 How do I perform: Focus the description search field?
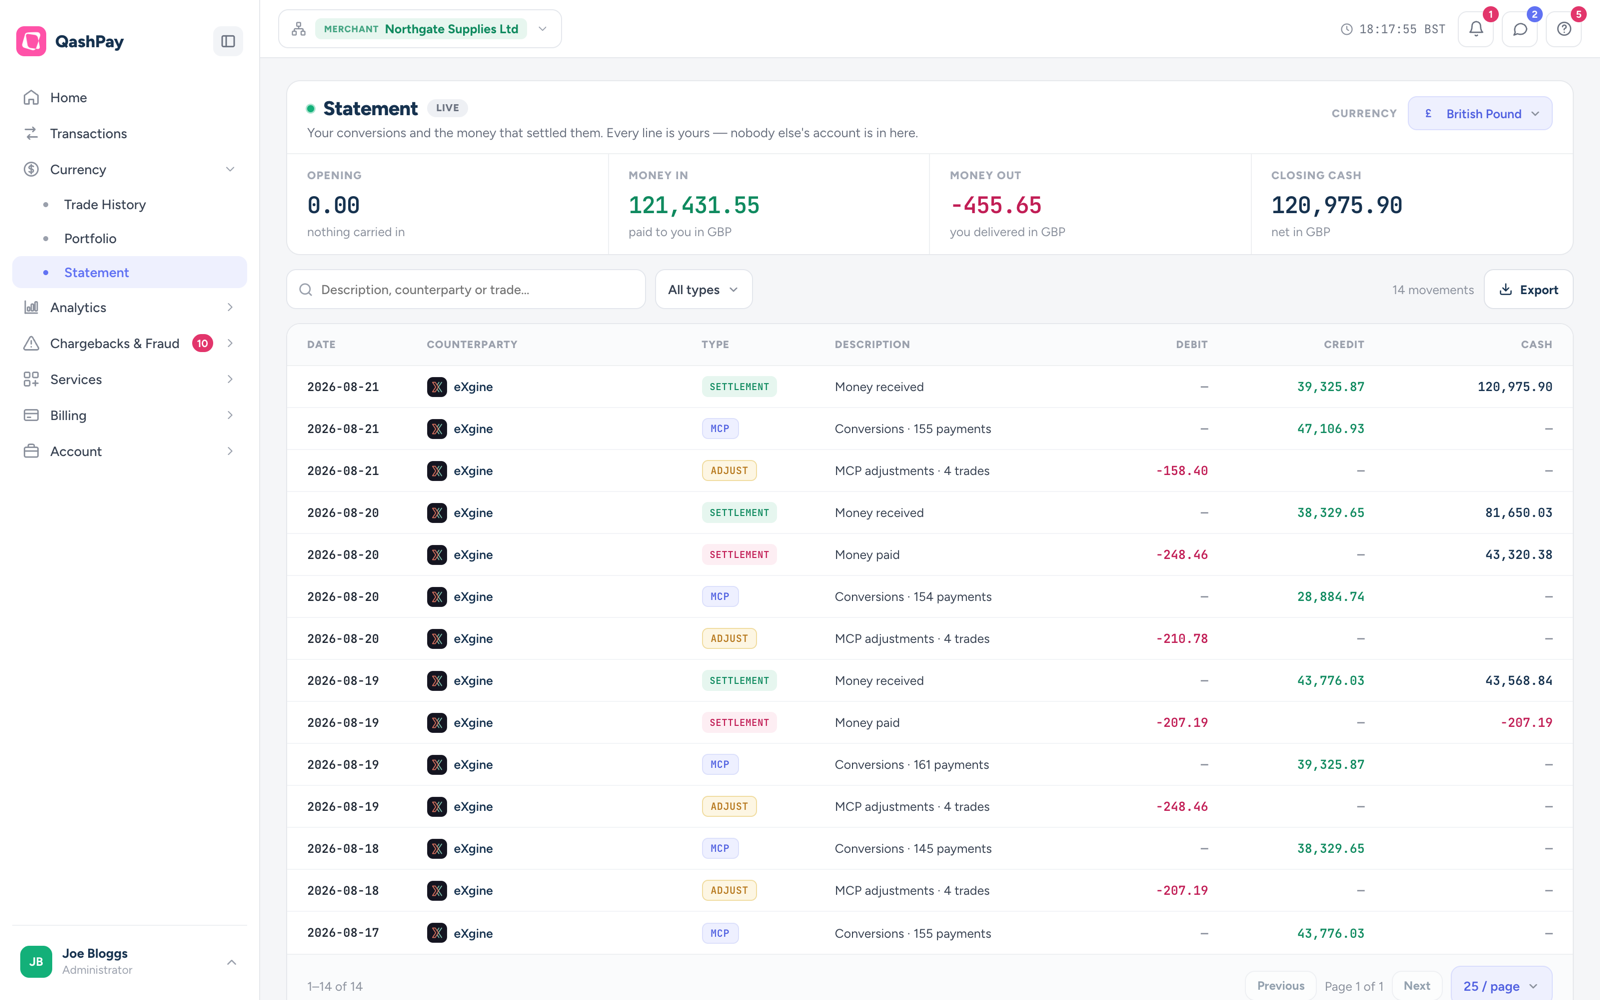tap(466, 290)
